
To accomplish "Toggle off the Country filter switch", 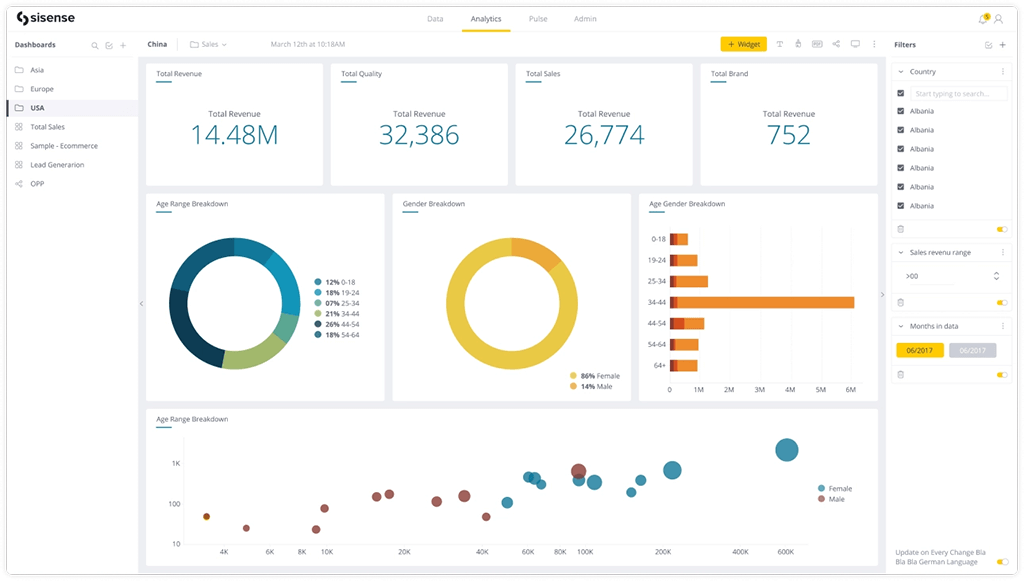I will tap(1002, 229).
